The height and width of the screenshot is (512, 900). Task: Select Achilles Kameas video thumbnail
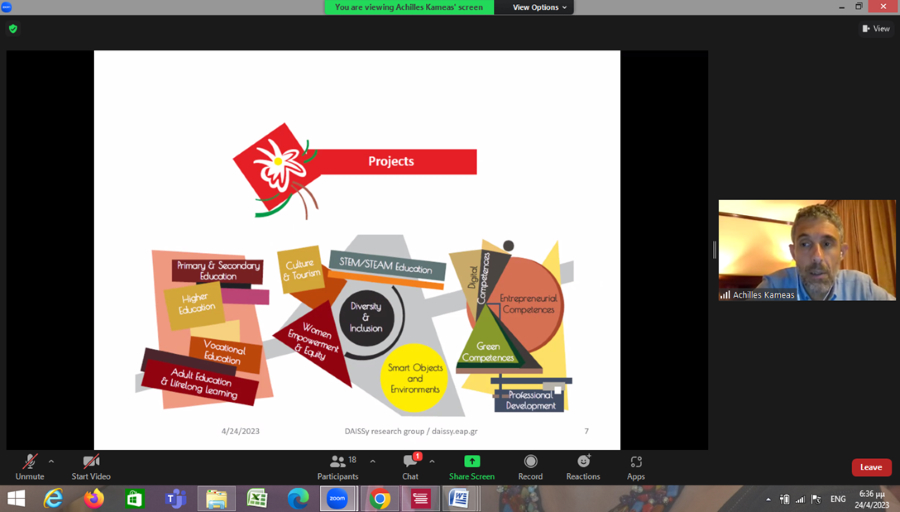(x=807, y=250)
